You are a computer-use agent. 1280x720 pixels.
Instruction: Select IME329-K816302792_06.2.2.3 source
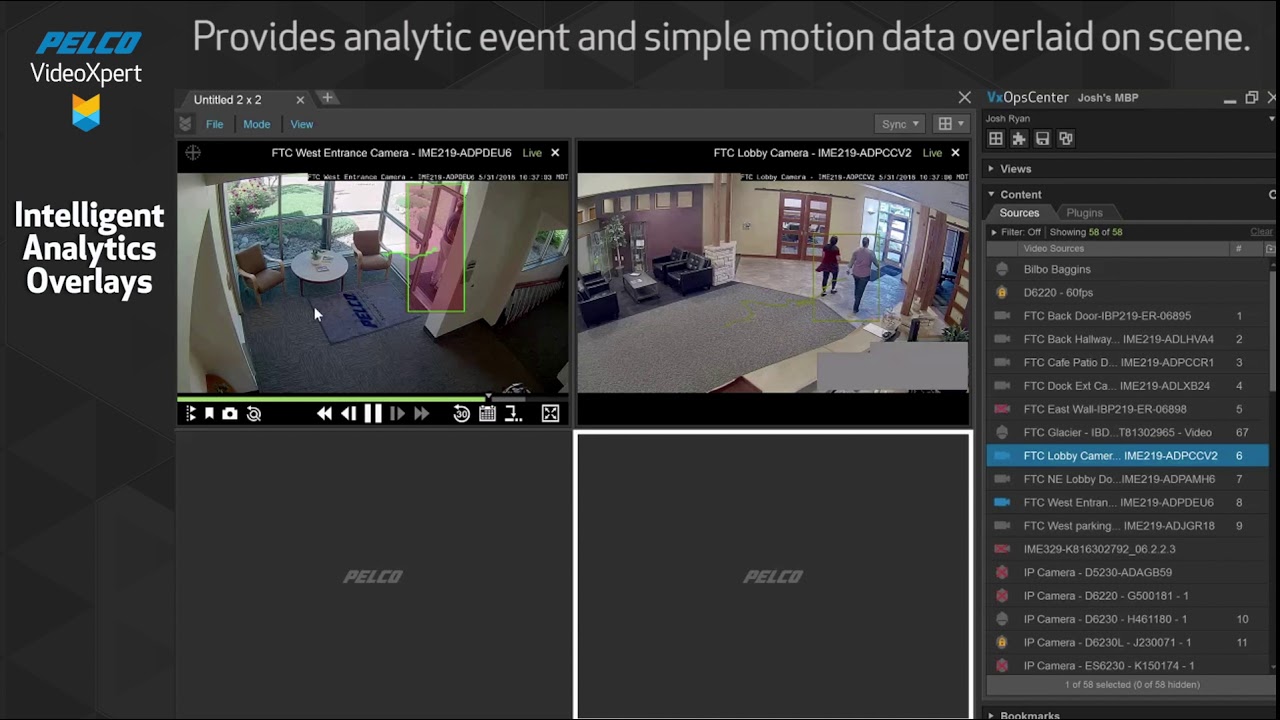(1127, 549)
